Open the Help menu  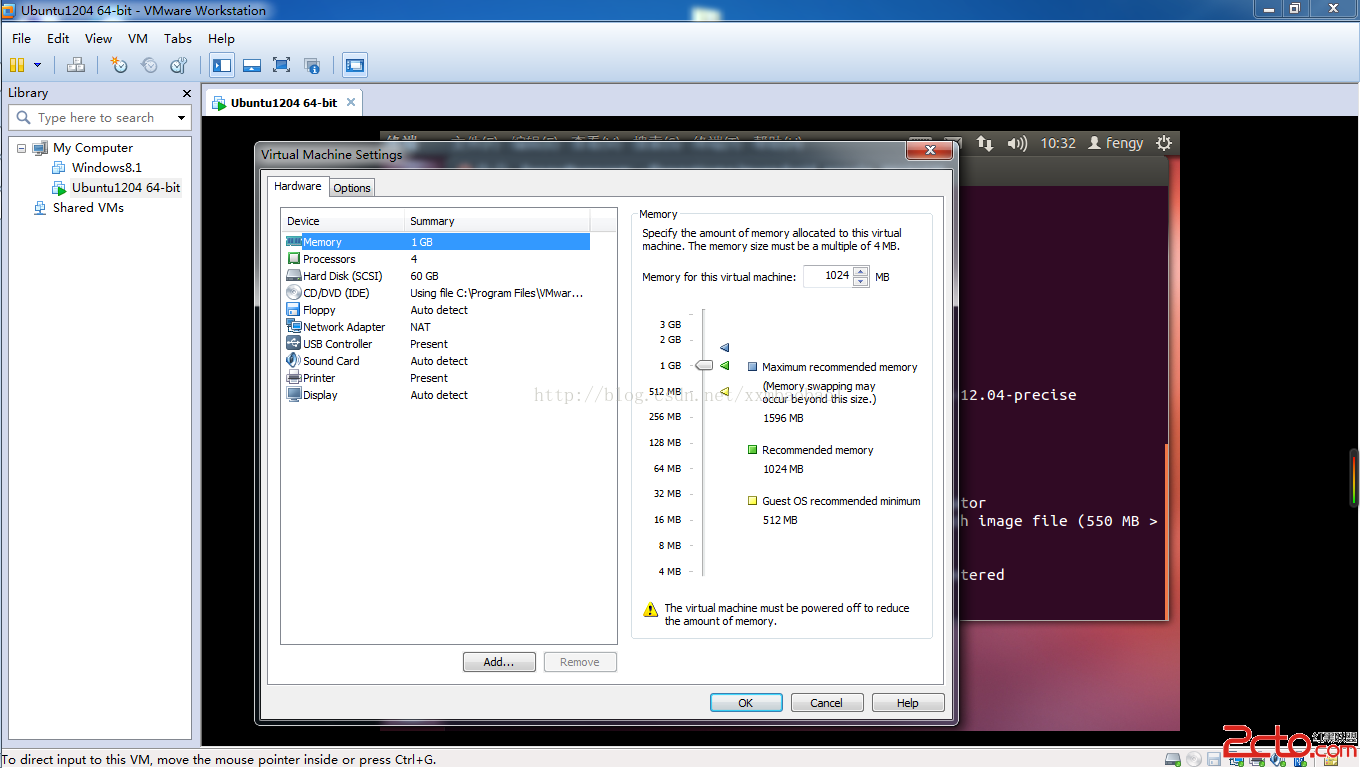pos(221,38)
